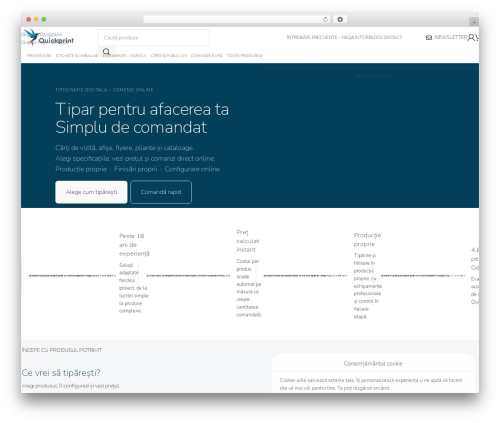Click the 'Preț calculat instant' title
Image resolution: width=500 pixels, height=423 pixels.
[x=247, y=241]
